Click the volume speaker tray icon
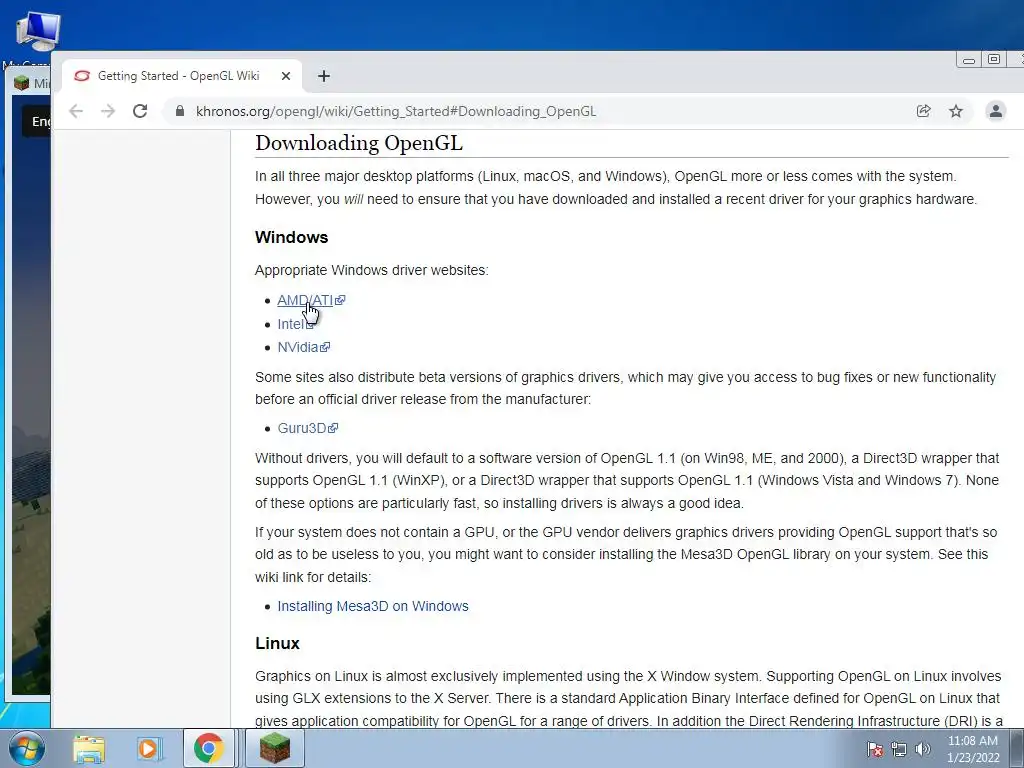 (922, 749)
